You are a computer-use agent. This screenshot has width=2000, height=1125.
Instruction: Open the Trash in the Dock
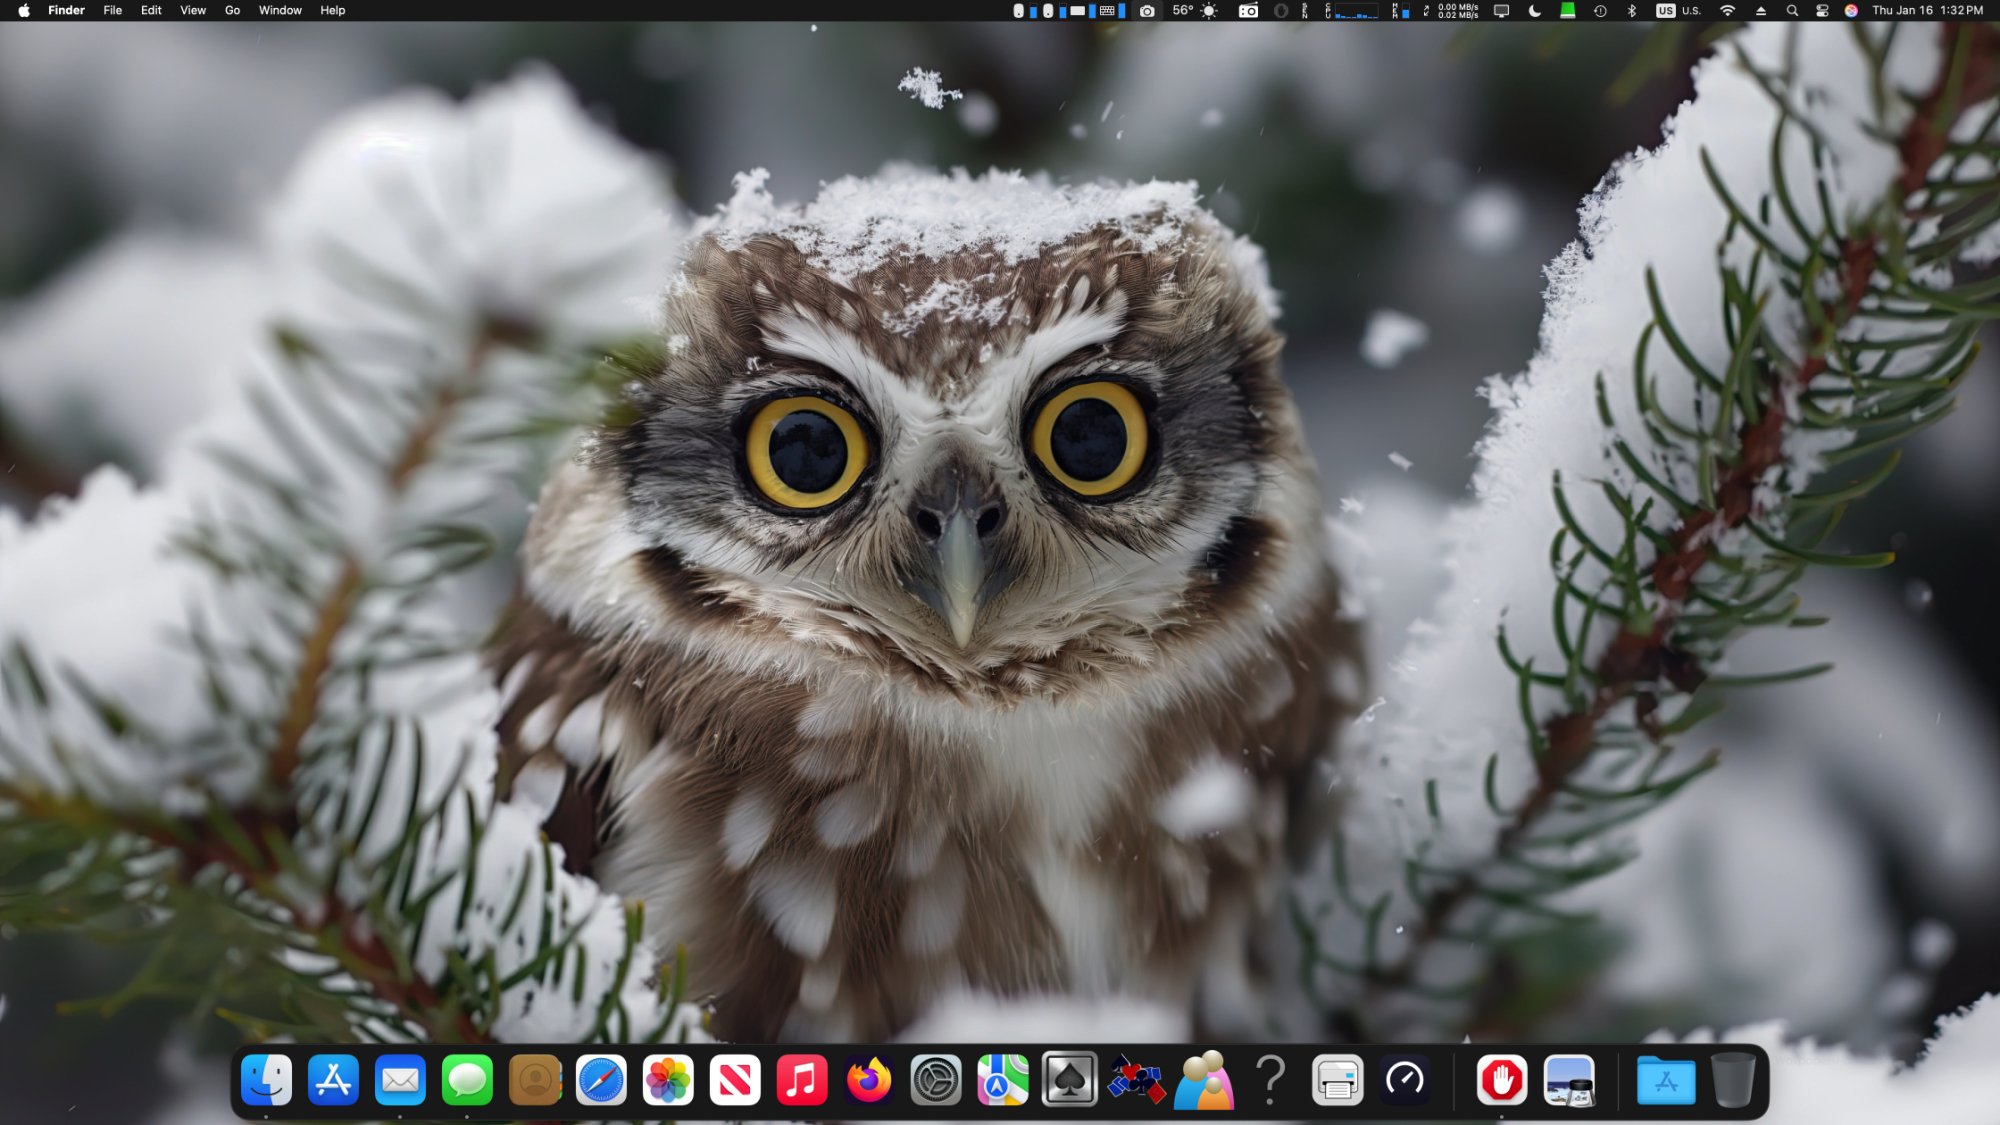tap(1733, 1080)
